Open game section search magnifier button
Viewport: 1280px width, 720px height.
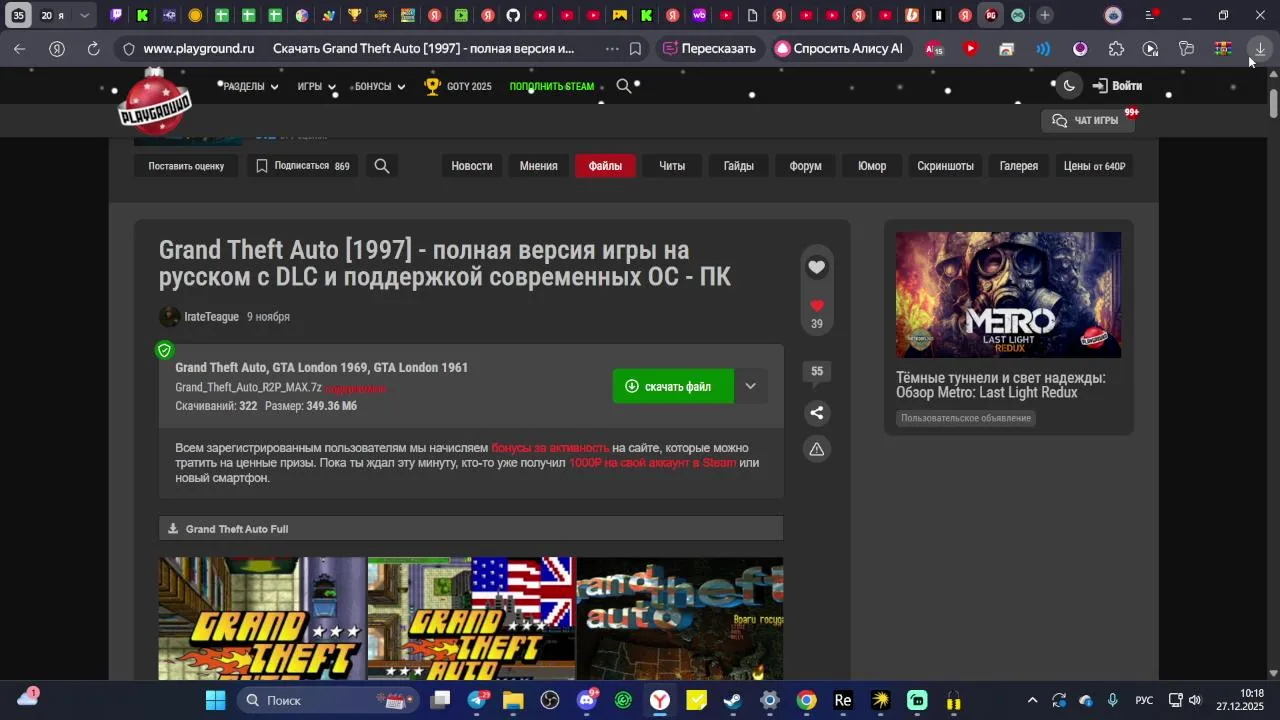pos(382,166)
